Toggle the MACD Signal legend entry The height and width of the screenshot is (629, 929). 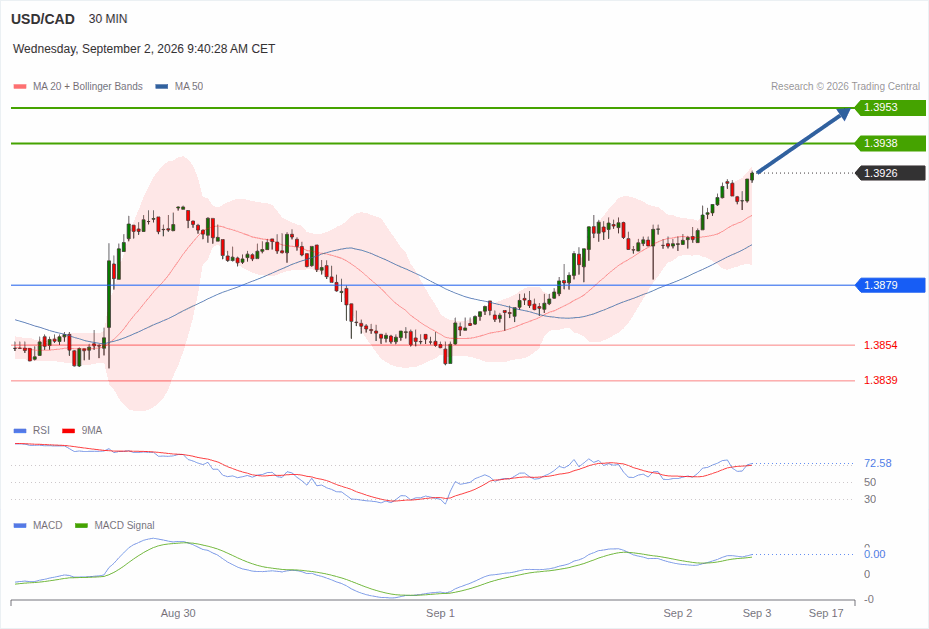[x=115, y=525]
